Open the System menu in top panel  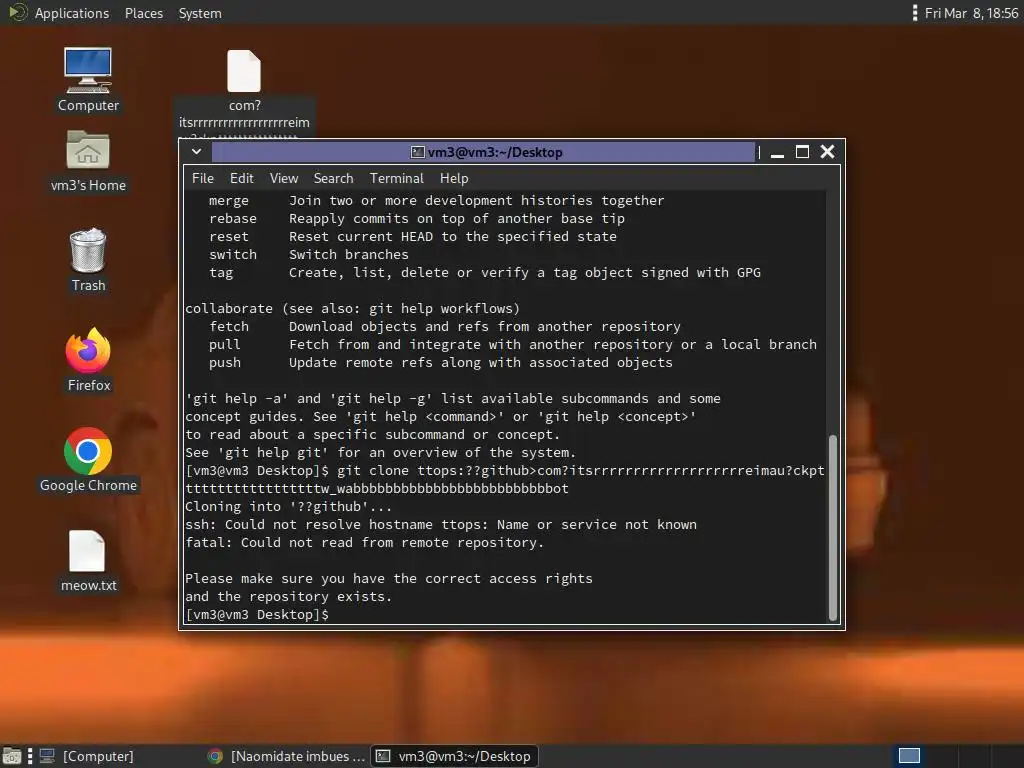200,13
